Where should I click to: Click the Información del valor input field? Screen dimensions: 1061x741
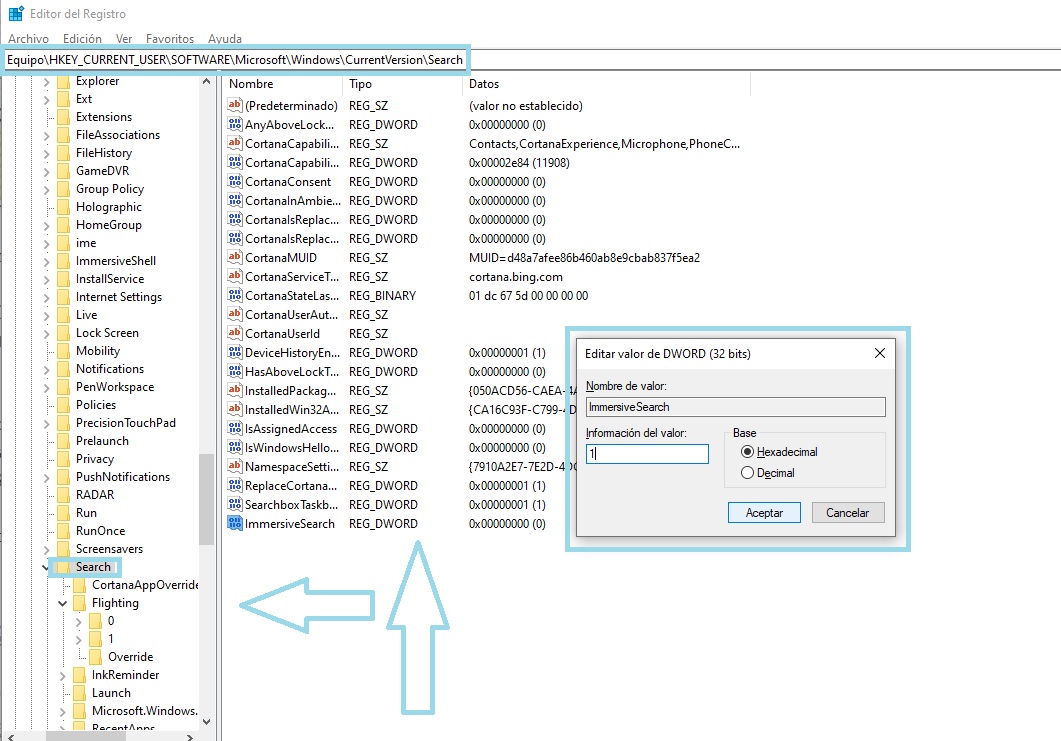647,453
